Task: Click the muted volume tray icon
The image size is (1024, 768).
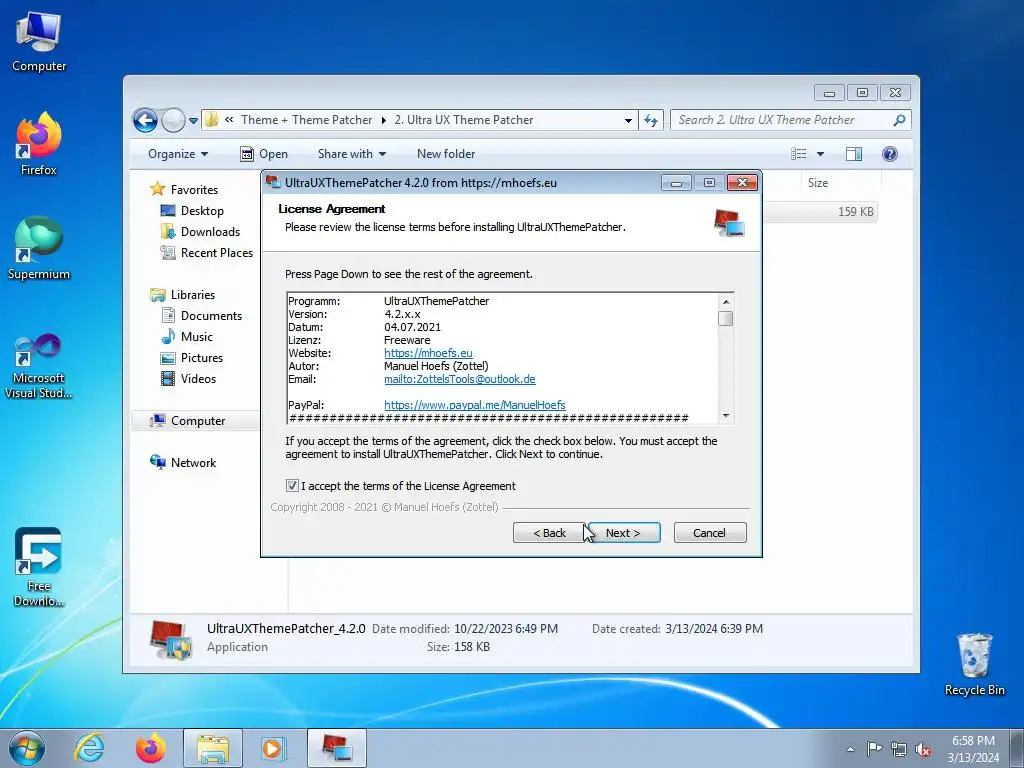Action: point(923,749)
